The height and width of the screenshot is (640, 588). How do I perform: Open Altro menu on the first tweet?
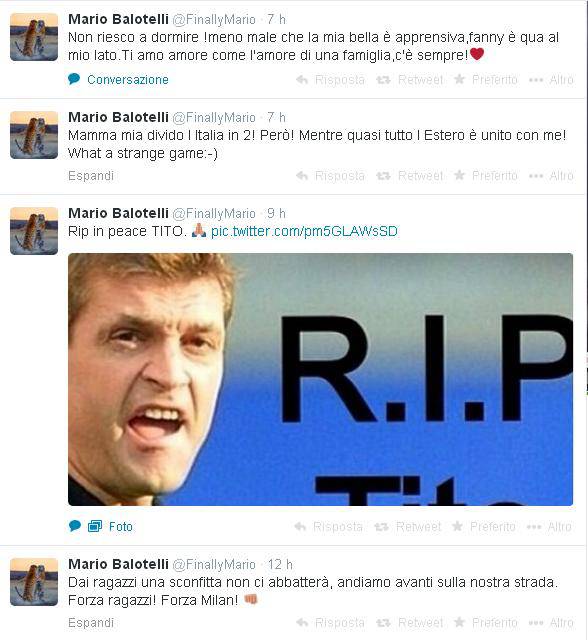pos(551,80)
